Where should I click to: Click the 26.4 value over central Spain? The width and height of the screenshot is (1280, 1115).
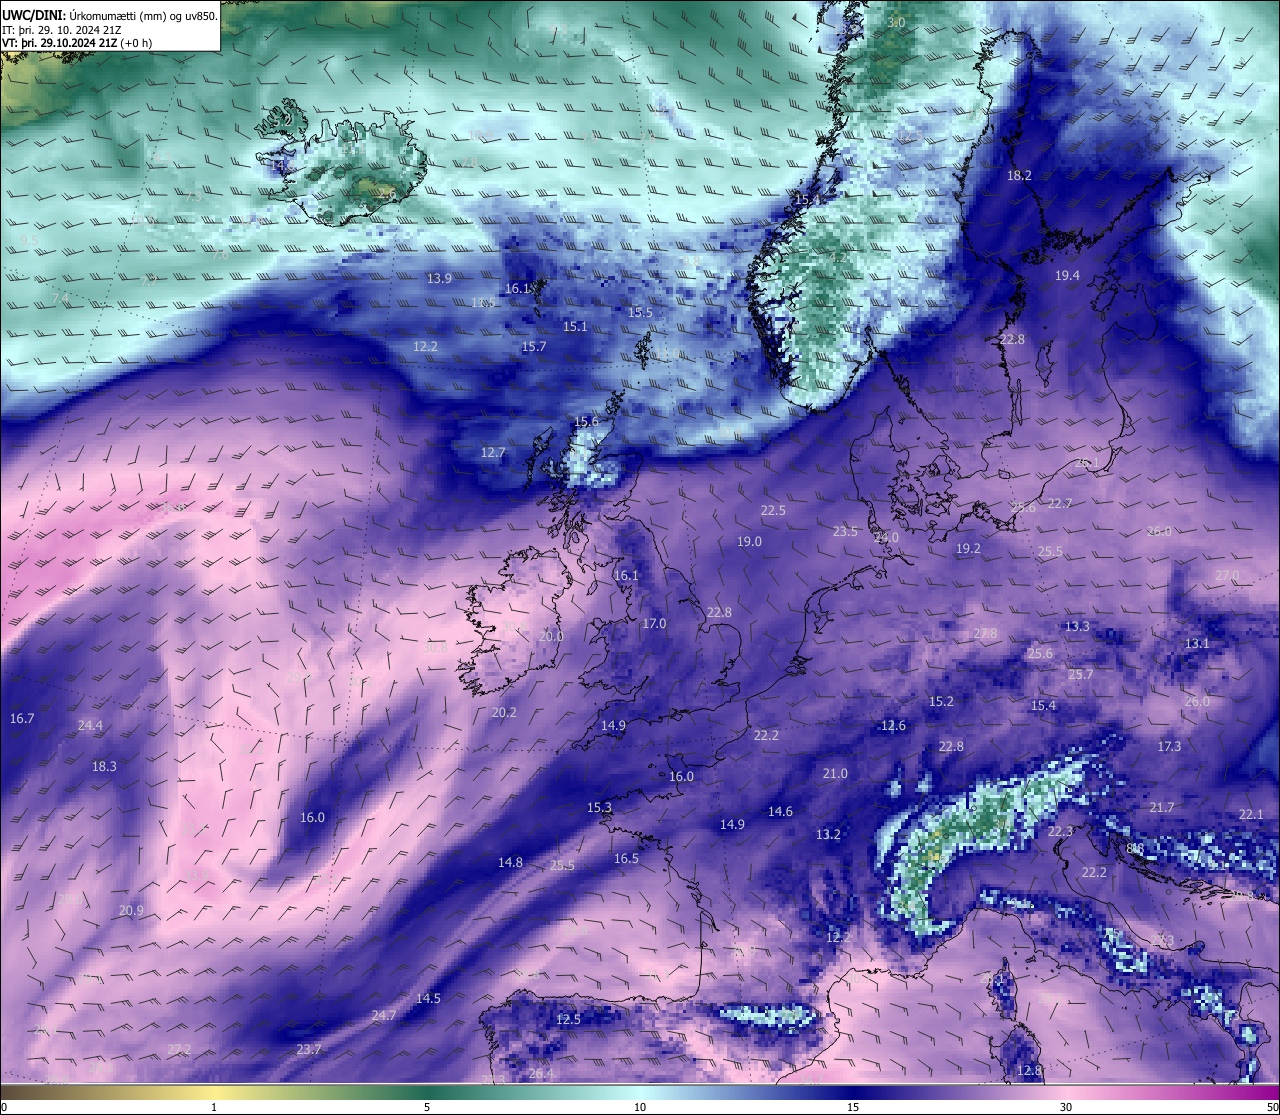point(540,1073)
